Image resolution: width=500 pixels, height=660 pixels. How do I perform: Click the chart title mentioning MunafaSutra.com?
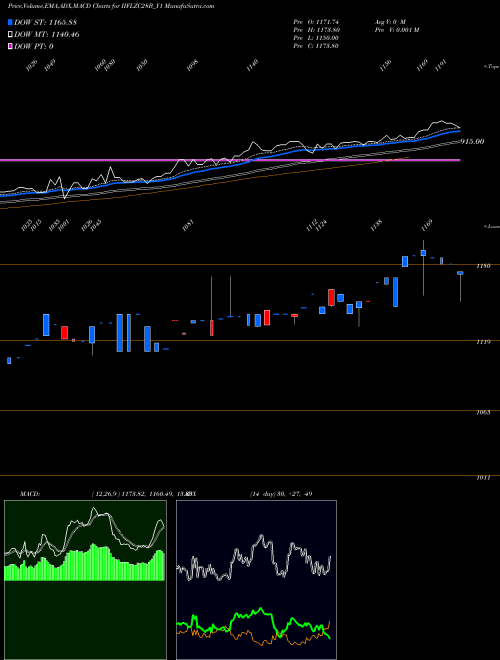111,6
